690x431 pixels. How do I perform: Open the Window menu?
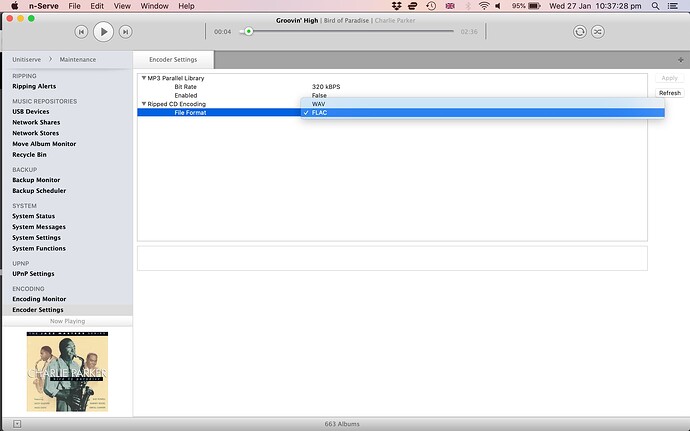click(x=154, y=6)
